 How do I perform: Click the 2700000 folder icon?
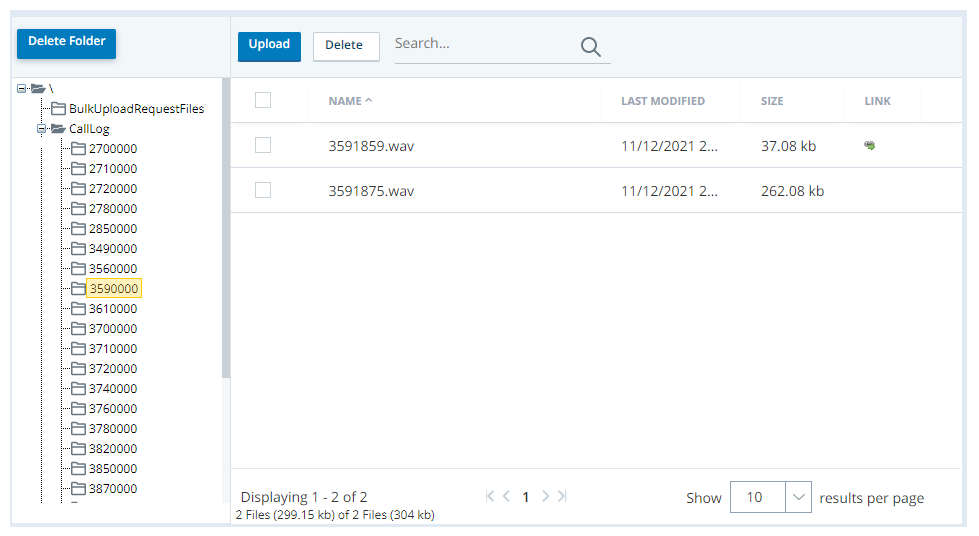pos(78,148)
